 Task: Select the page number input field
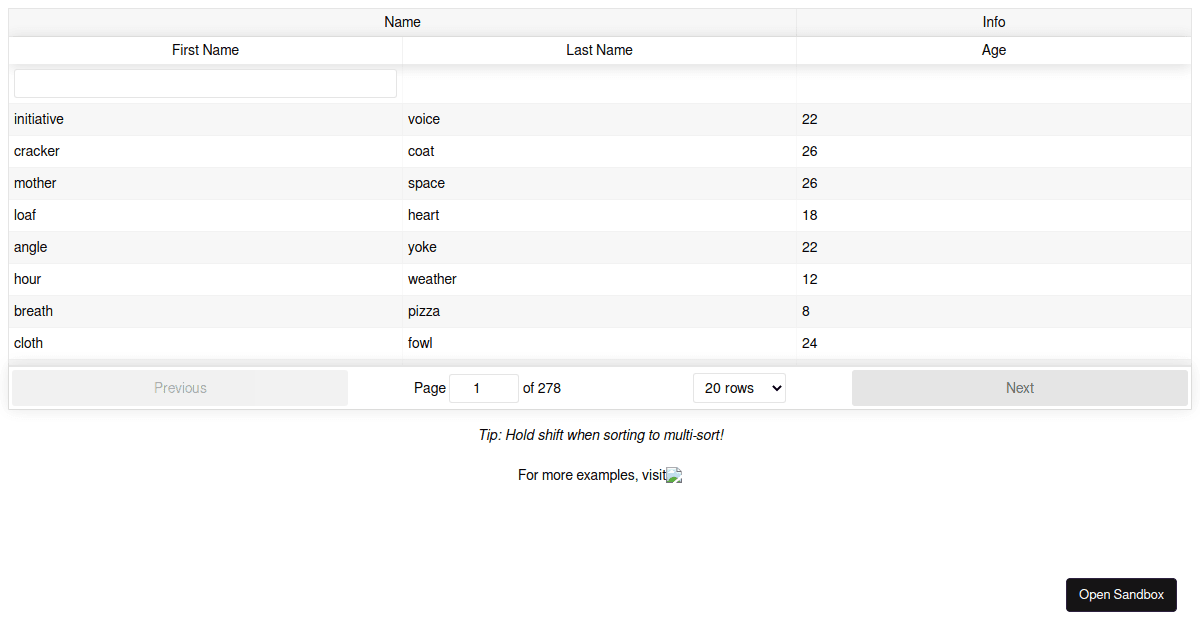484,387
